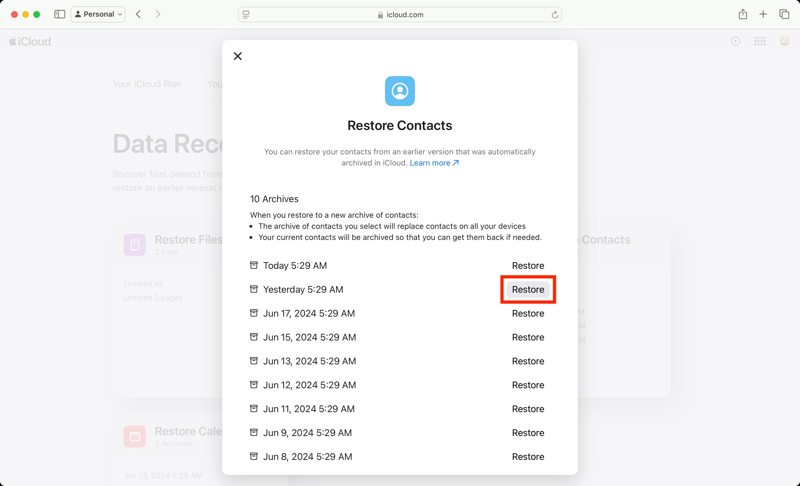The image size is (800, 486).
Task: Select the Today 5:29 AM archive text
Action: pyautogui.click(x=295, y=266)
